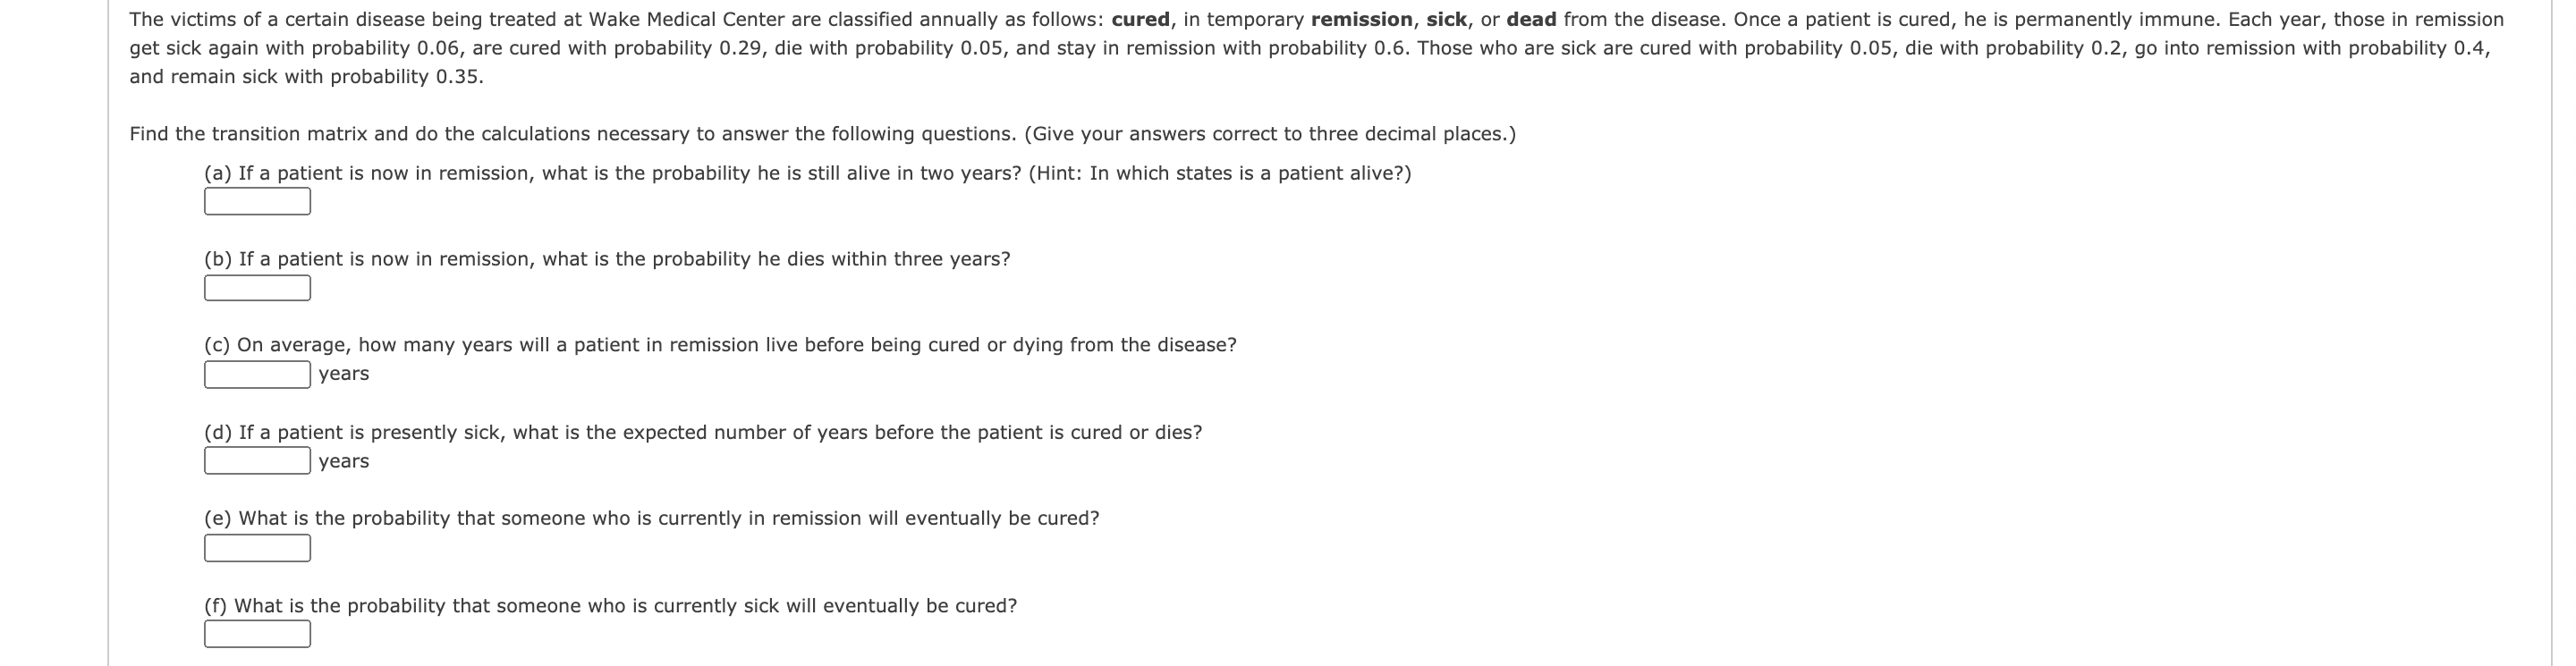Select the answer field for part (d) years
This screenshot has width=2576, height=666.
coord(256,461)
